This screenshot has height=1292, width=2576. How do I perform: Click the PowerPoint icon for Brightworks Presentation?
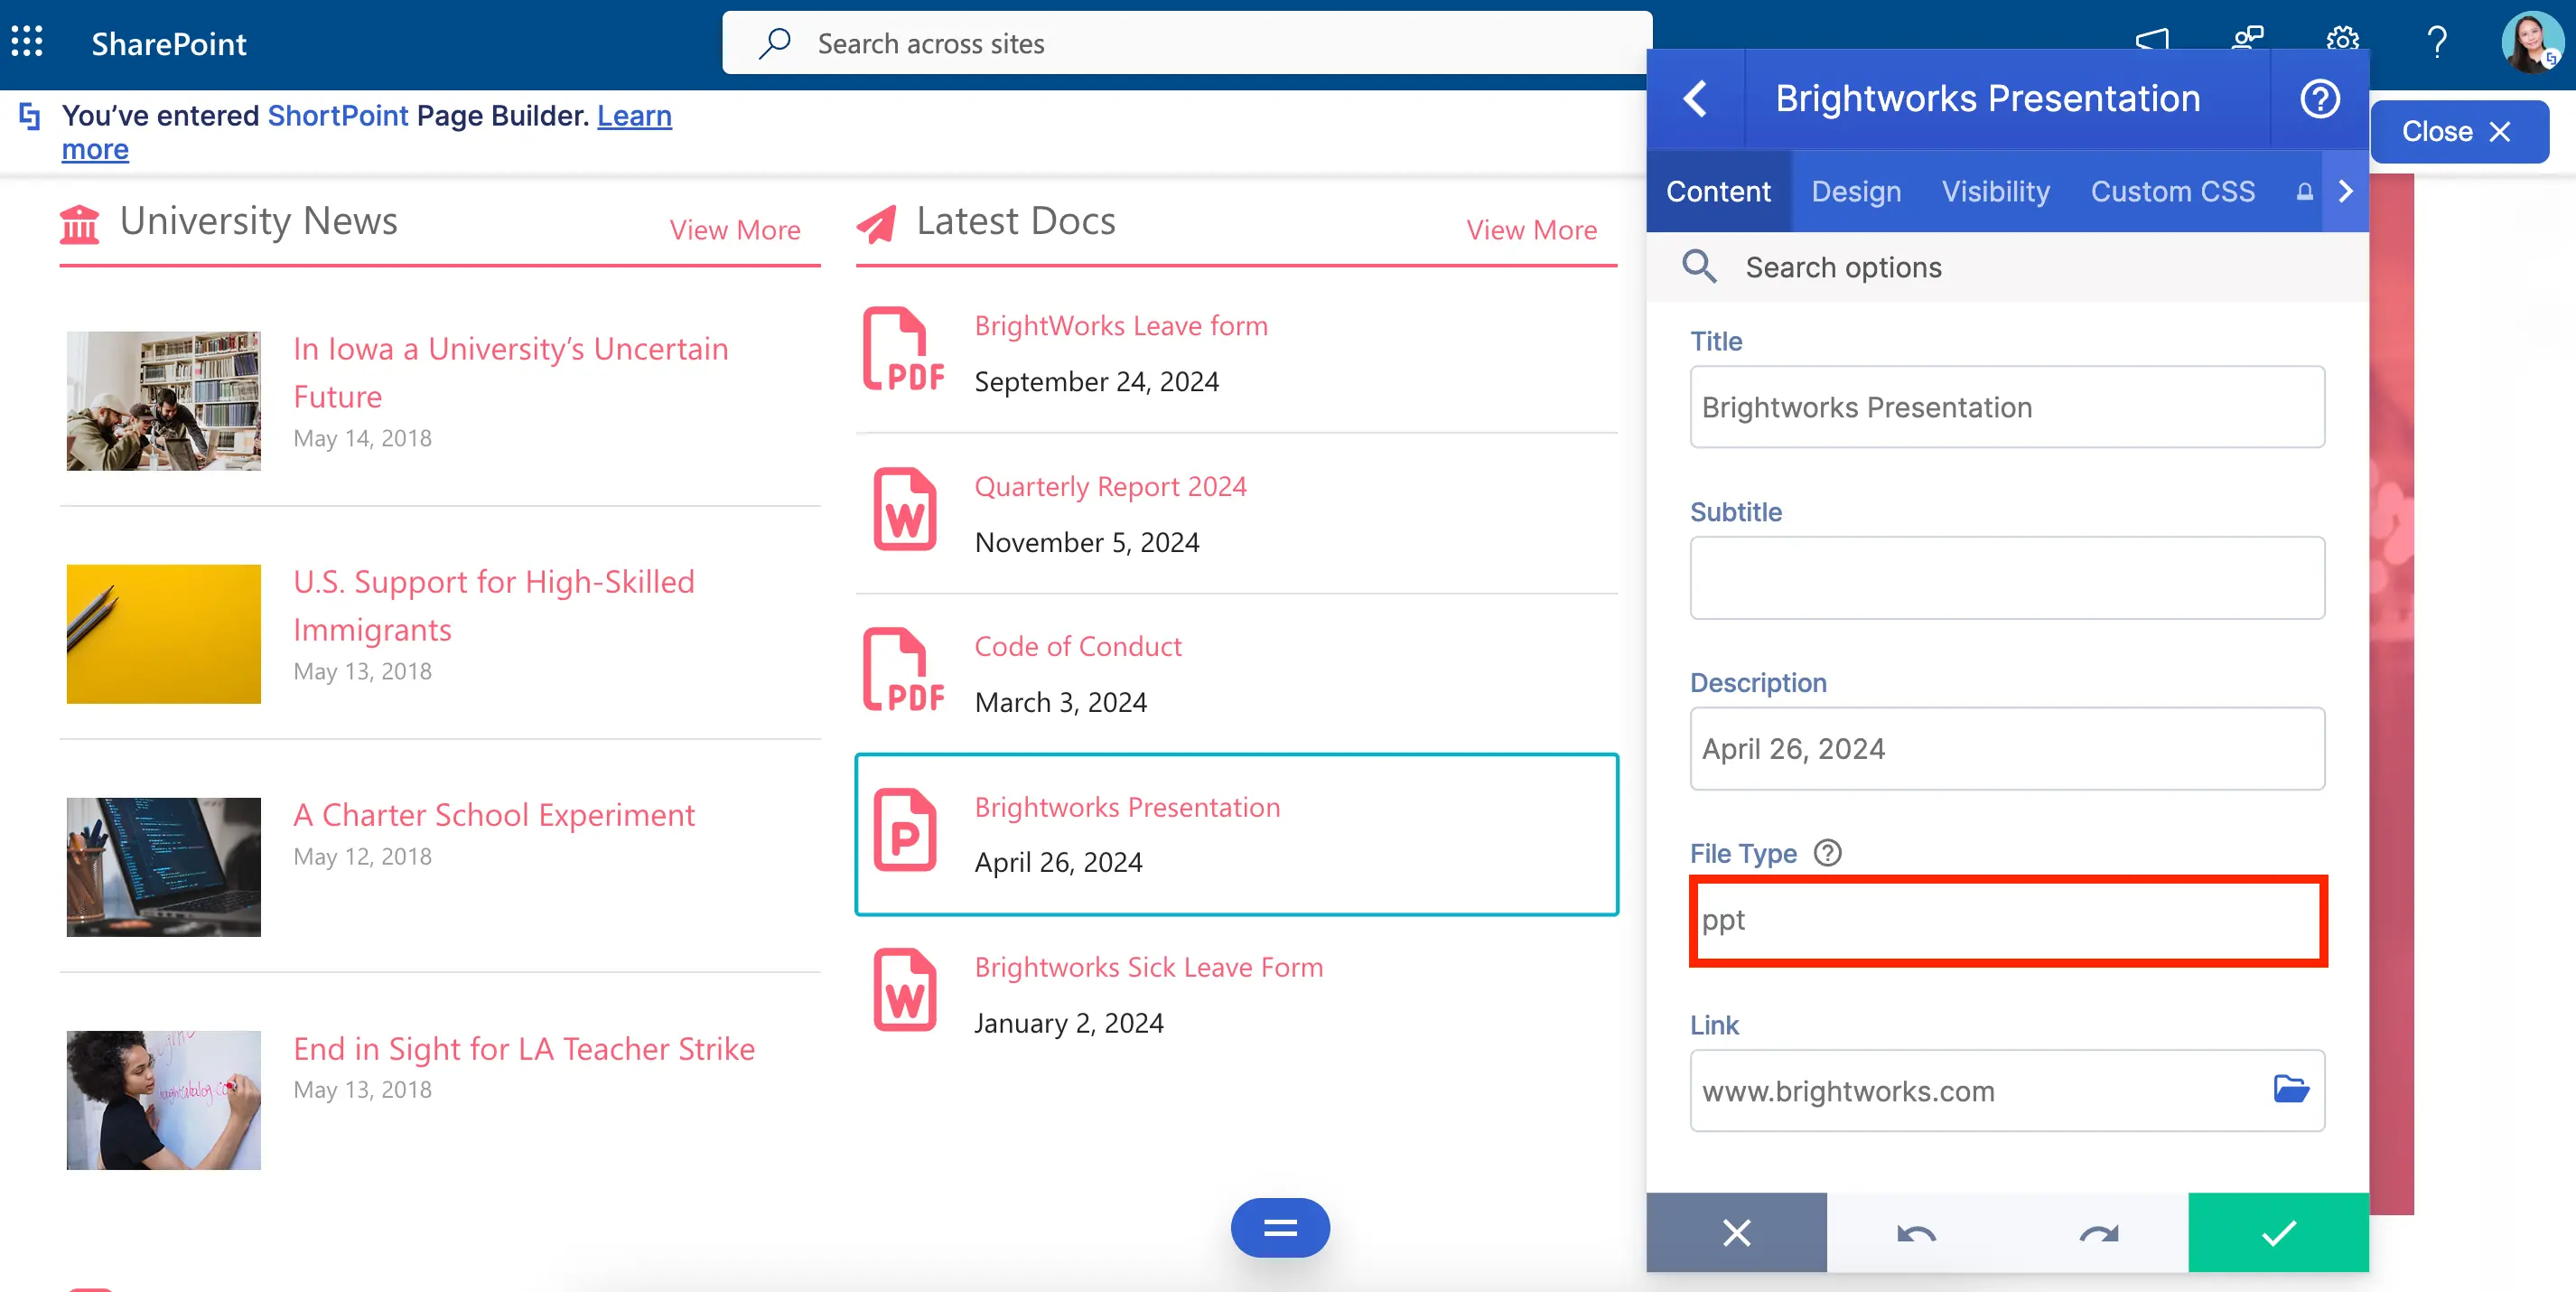905,830
